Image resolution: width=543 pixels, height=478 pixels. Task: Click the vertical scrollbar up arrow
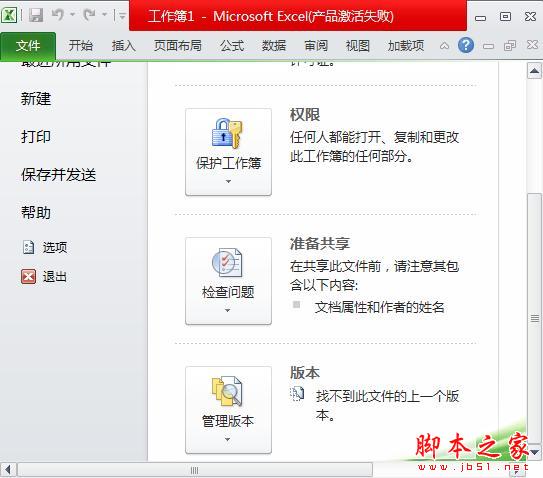534,71
